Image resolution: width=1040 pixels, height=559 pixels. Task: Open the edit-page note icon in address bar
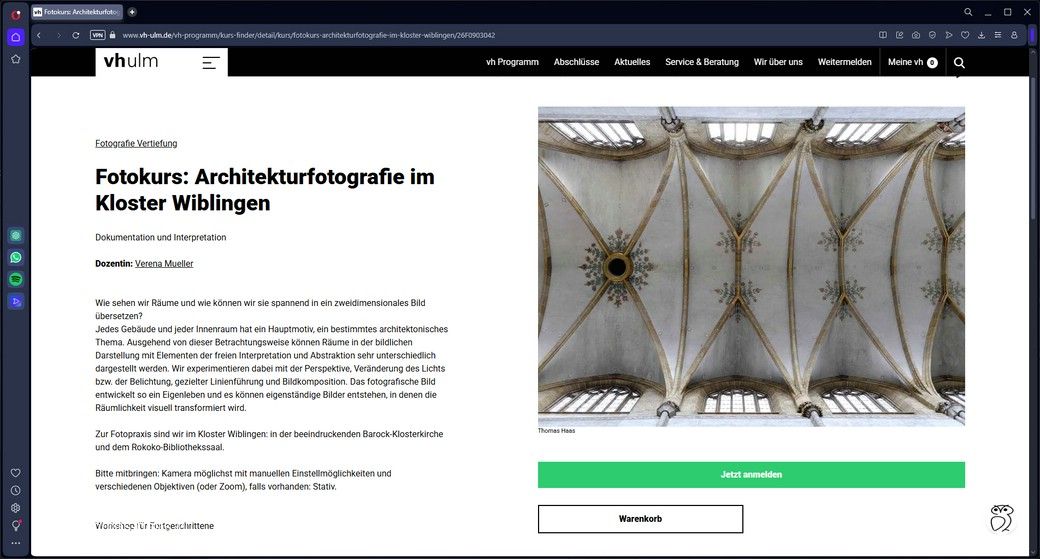(x=899, y=35)
